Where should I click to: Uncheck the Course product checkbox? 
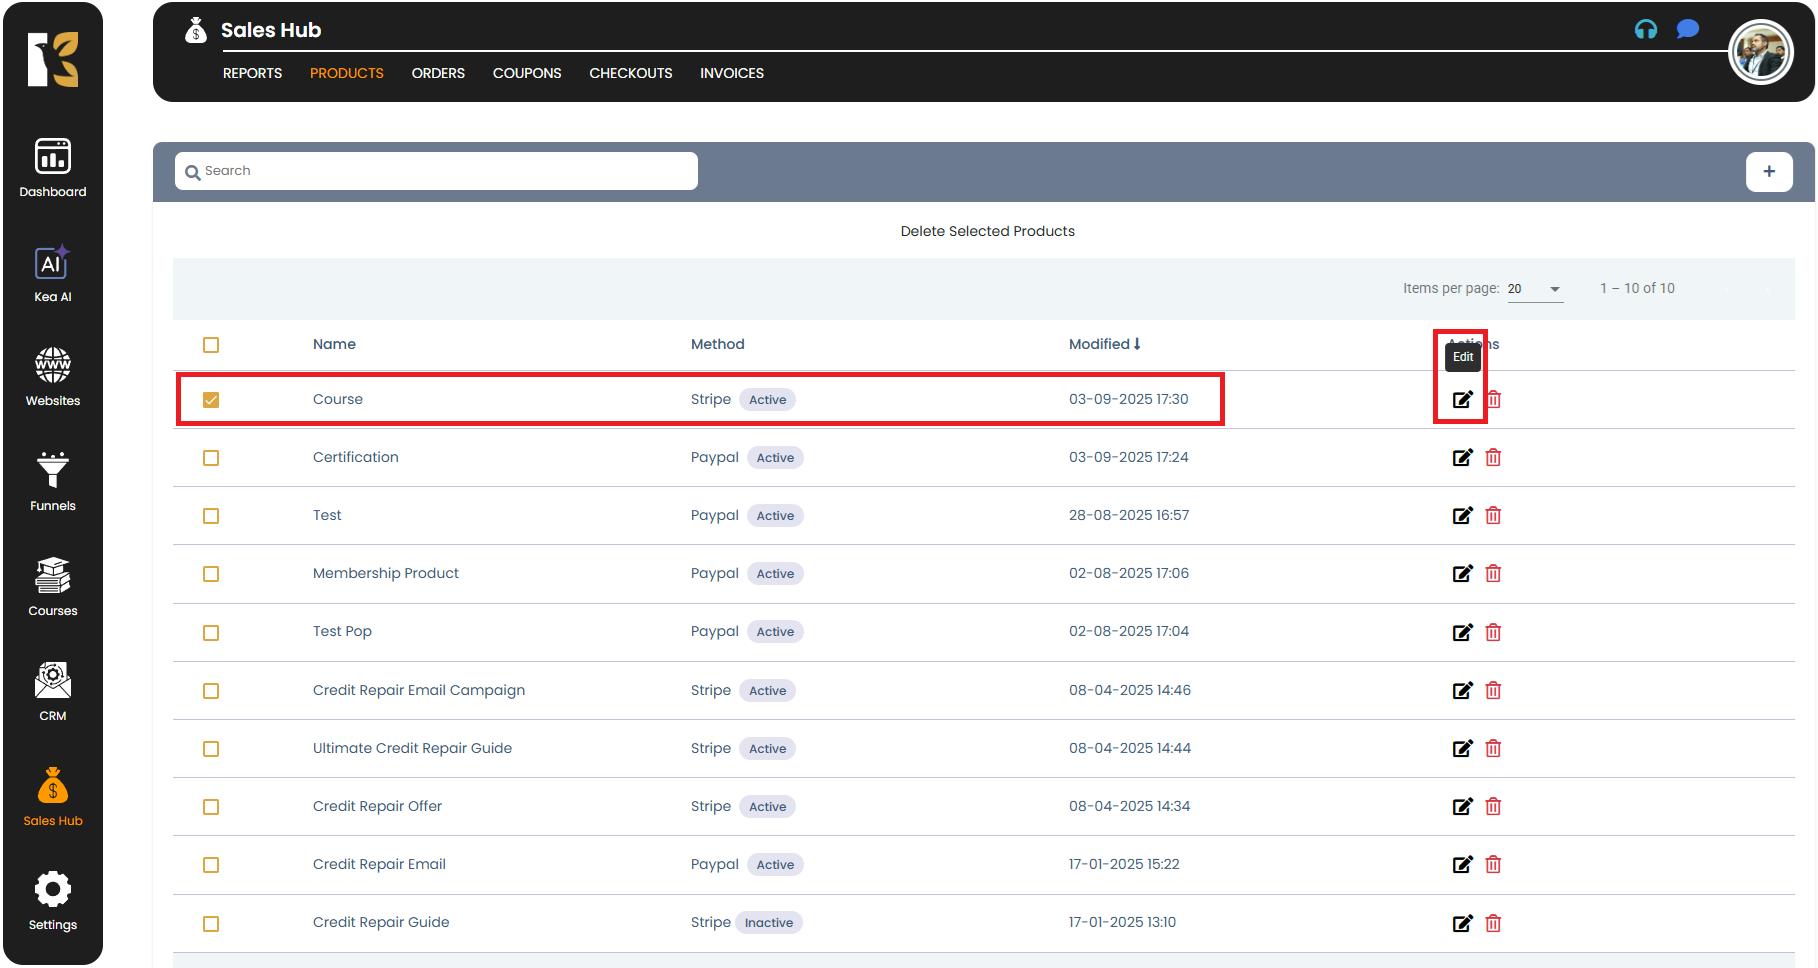(211, 400)
